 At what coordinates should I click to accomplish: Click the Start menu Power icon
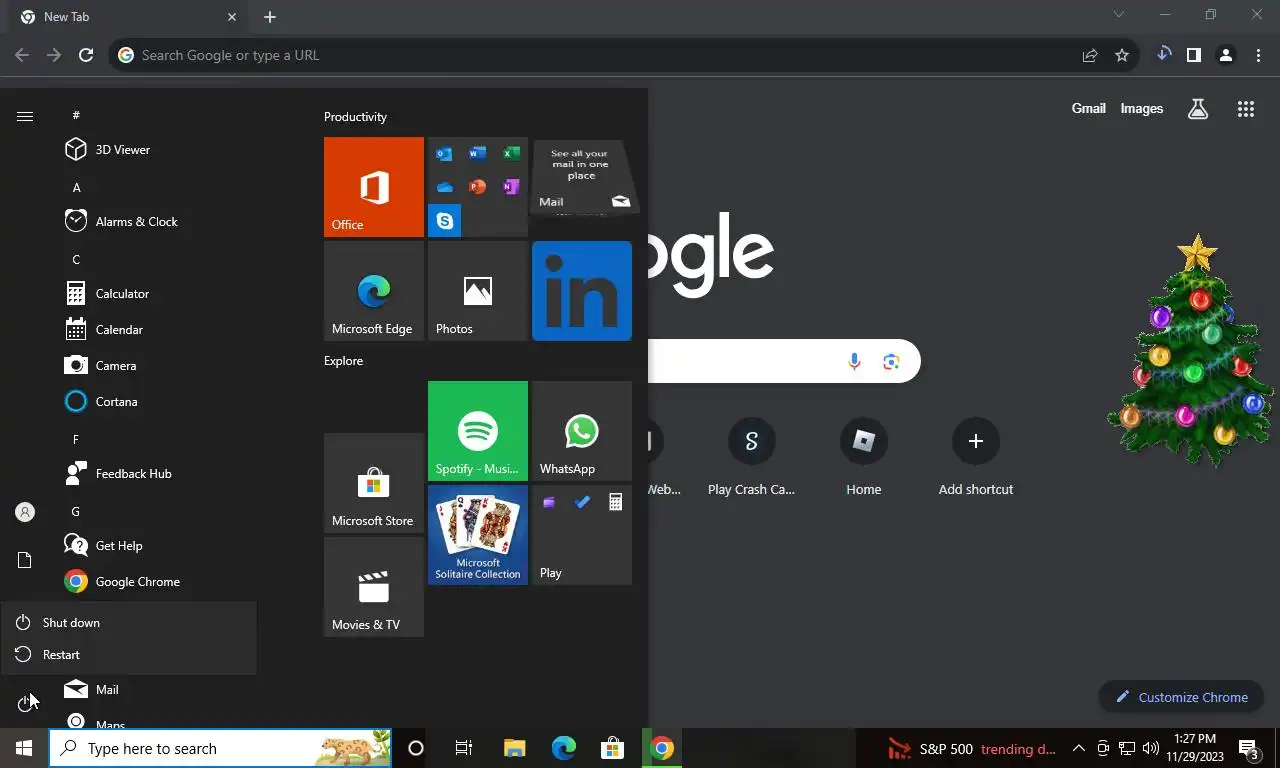(25, 704)
